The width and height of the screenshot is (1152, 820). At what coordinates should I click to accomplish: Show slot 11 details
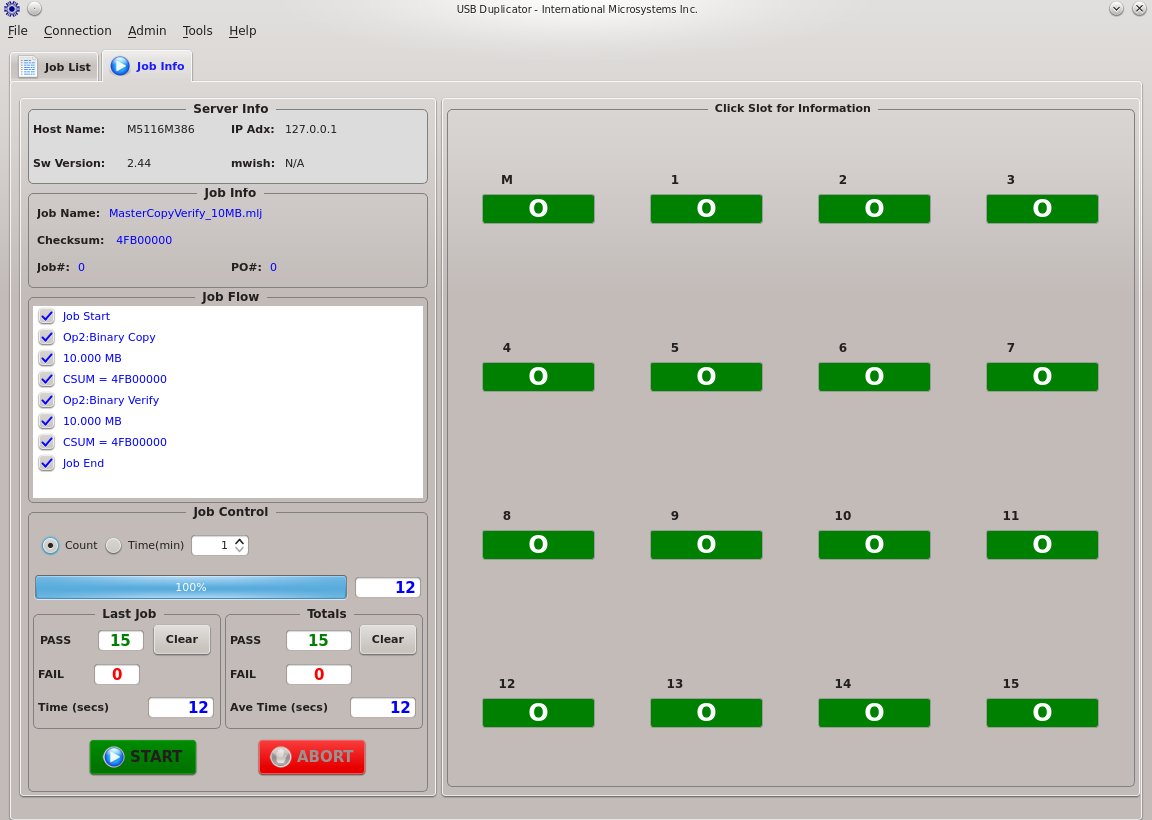click(1042, 544)
